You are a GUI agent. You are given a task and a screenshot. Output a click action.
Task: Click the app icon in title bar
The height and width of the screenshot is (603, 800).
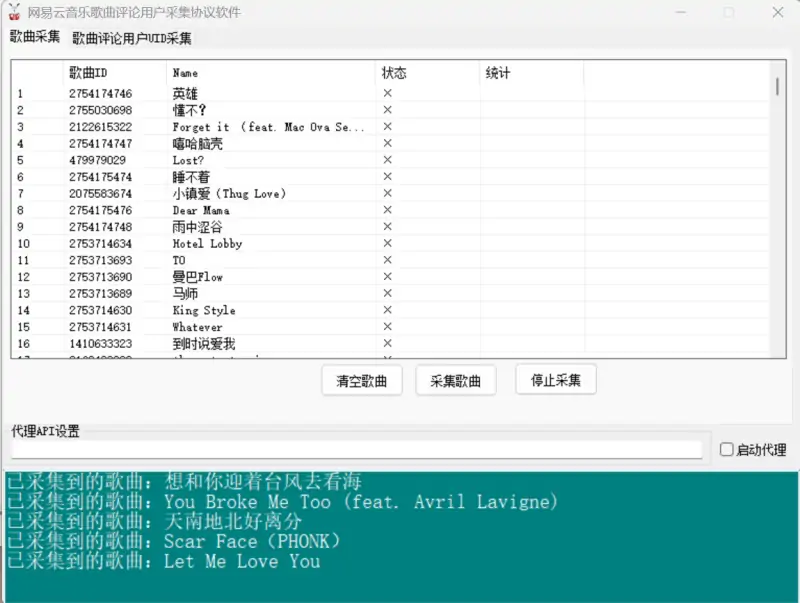coord(15,12)
